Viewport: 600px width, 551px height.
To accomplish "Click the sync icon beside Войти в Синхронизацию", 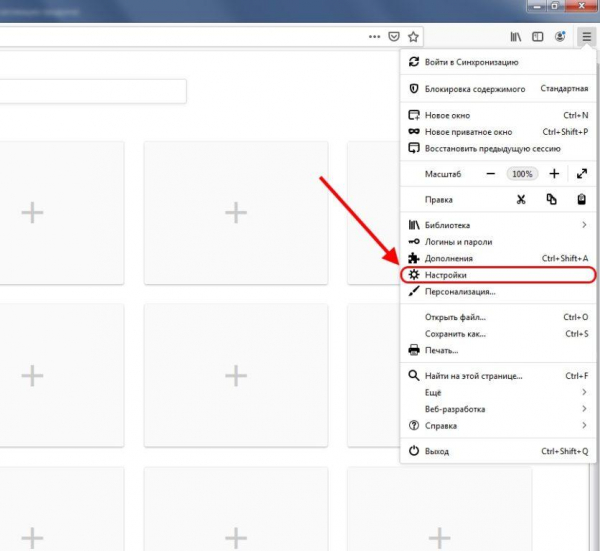I will [414, 62].
